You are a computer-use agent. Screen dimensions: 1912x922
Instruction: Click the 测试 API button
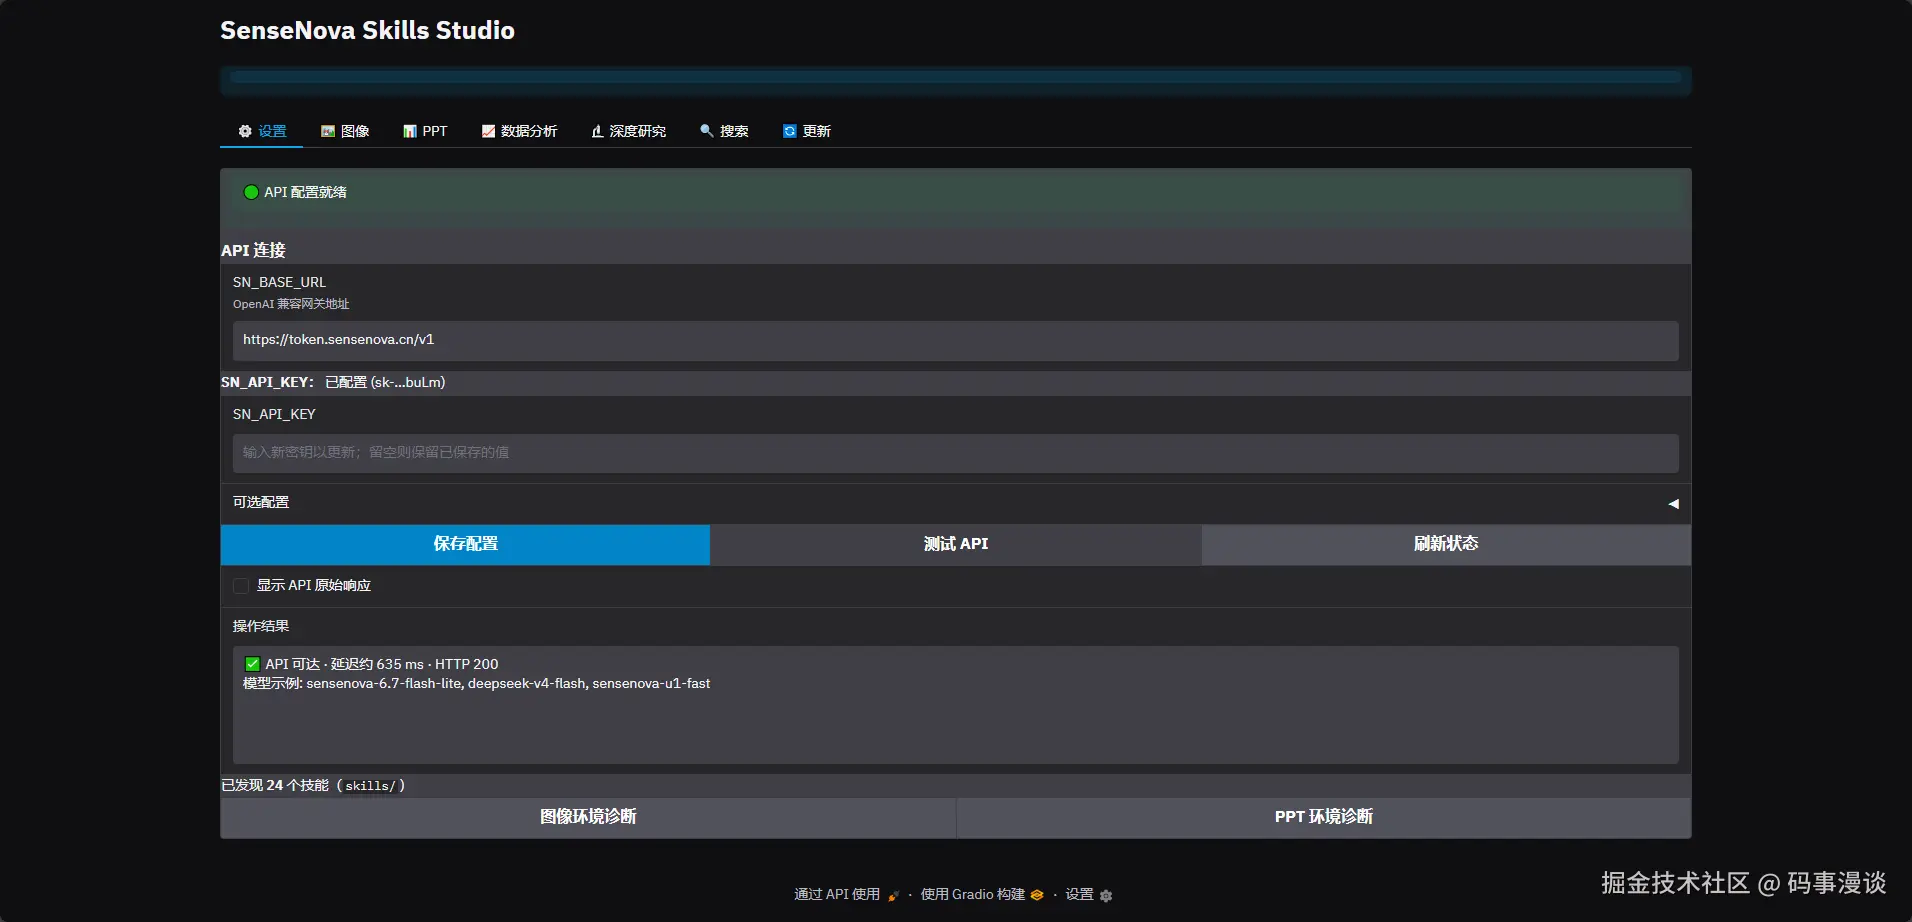pyautogui.click(x=956, y=544)
